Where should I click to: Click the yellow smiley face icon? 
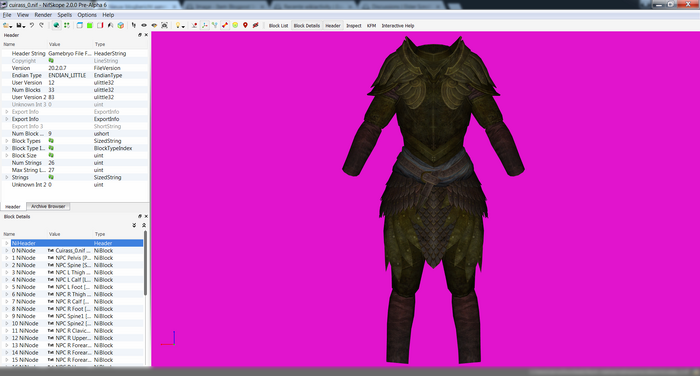[235, 25]
